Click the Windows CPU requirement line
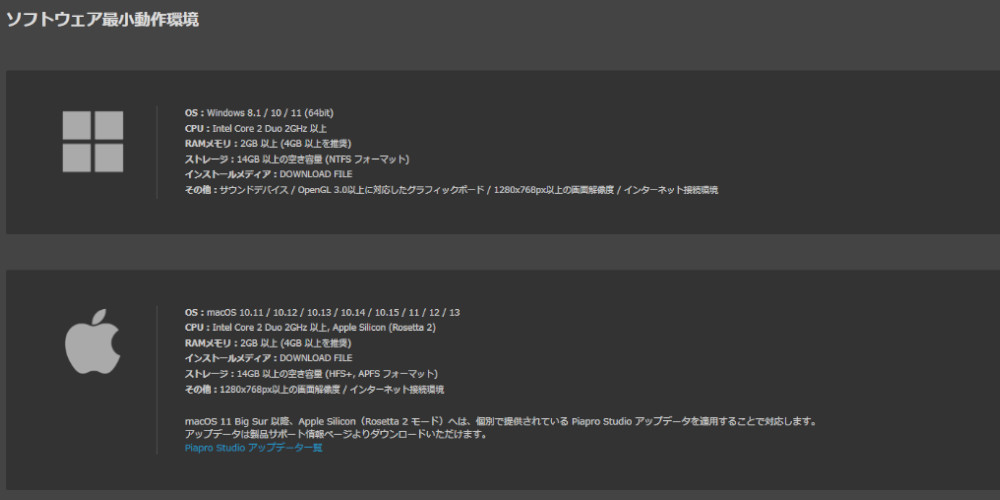This screenshot has width=1000, height=500. click(x=256, y=128)
